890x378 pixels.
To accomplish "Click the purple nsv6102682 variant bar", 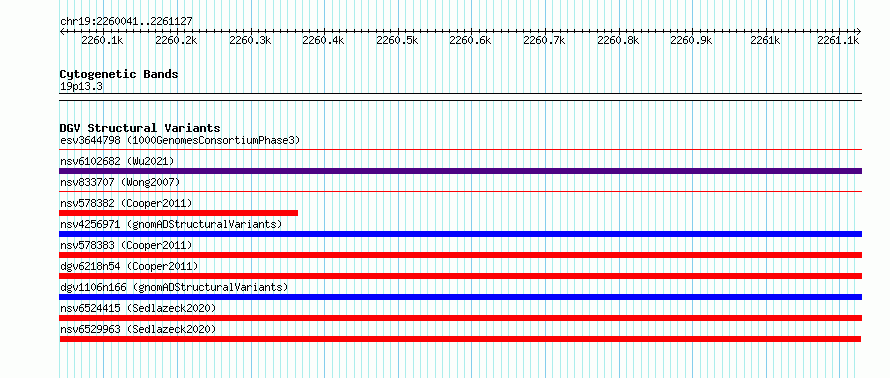I will 460,171.
